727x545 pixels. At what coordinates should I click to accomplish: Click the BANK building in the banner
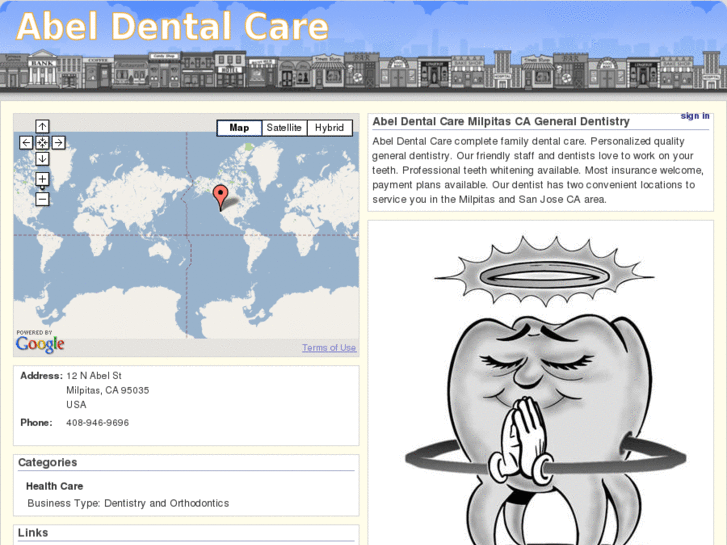(x=42, y=69)
